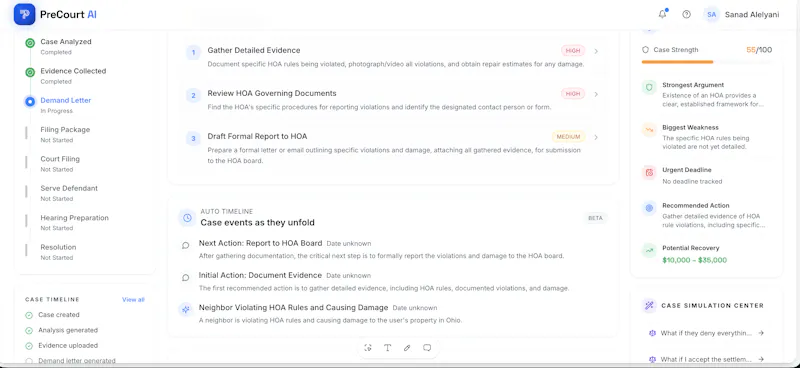Select the comment tool in the bottom toolbar
Image resolution: width=800 pixels, height=368 pixels.
[427, 348]
